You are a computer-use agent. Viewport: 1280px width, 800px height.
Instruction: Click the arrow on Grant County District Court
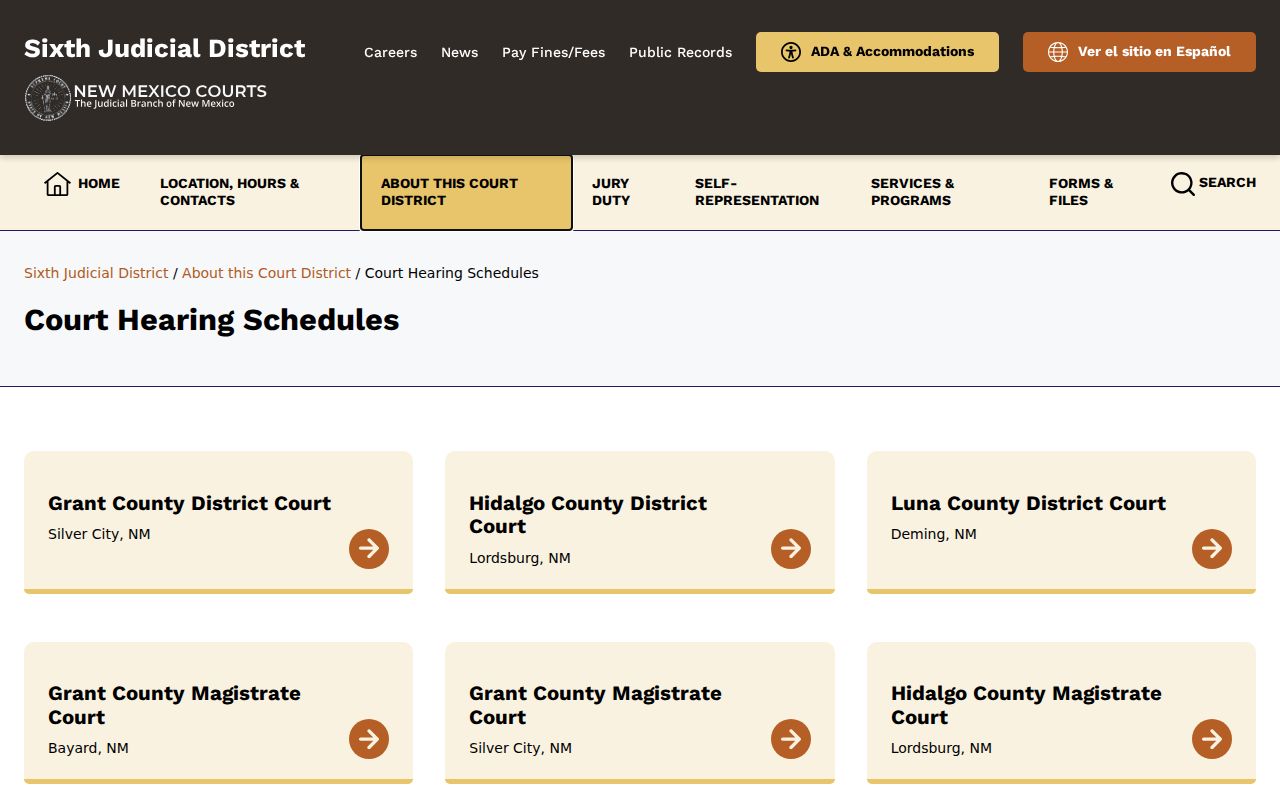pyautogui.click(x=369, y=549)
